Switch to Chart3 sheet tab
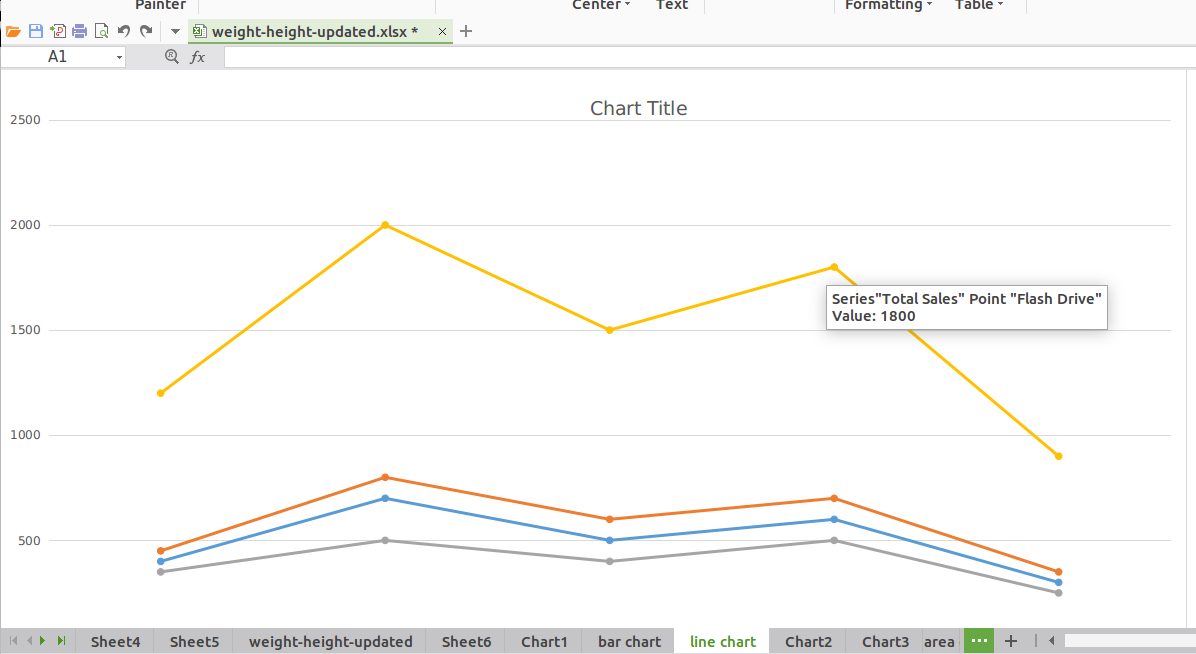Image resolution: width=1196 pixels, height=654 pixels. pyautogui.click(x=886, y=642)
